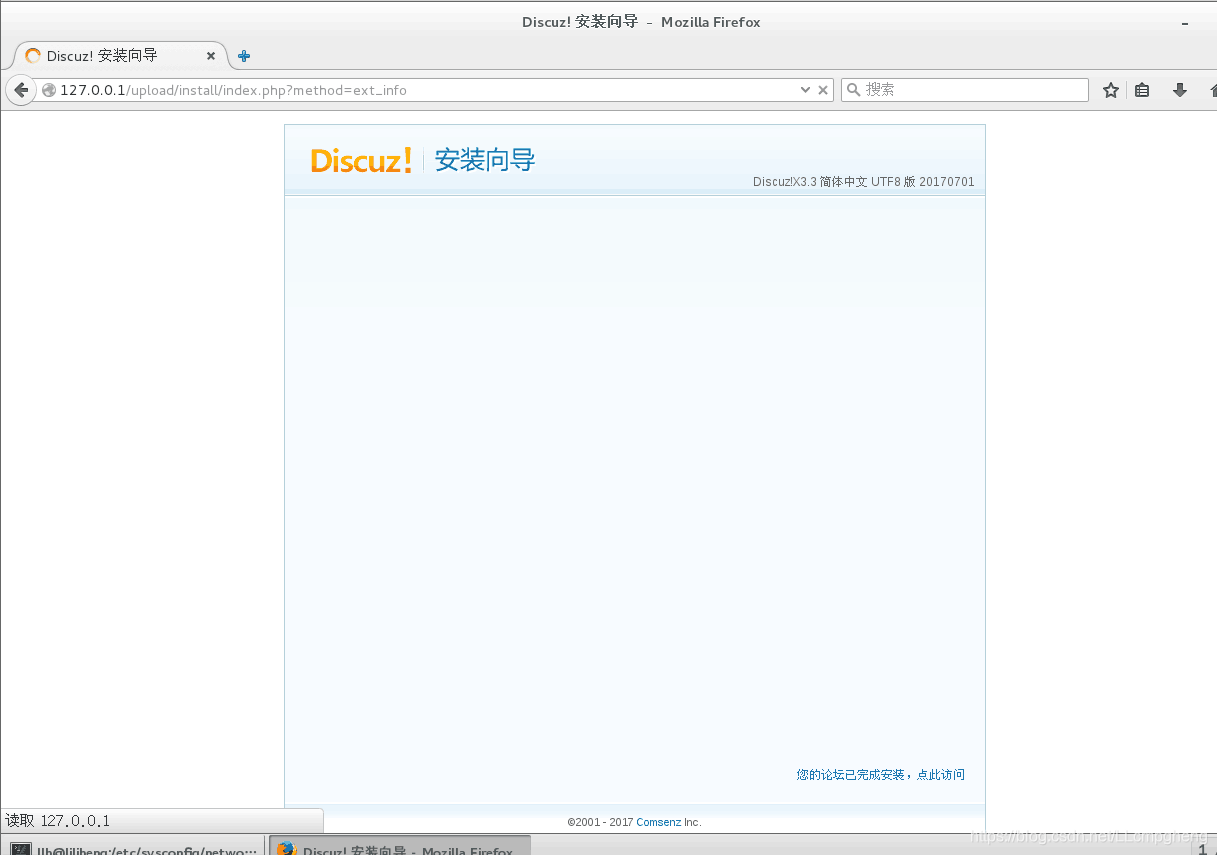
Task: Click the 安装向导 heading text
Action: pyautogui.click(x=485, y=160)
